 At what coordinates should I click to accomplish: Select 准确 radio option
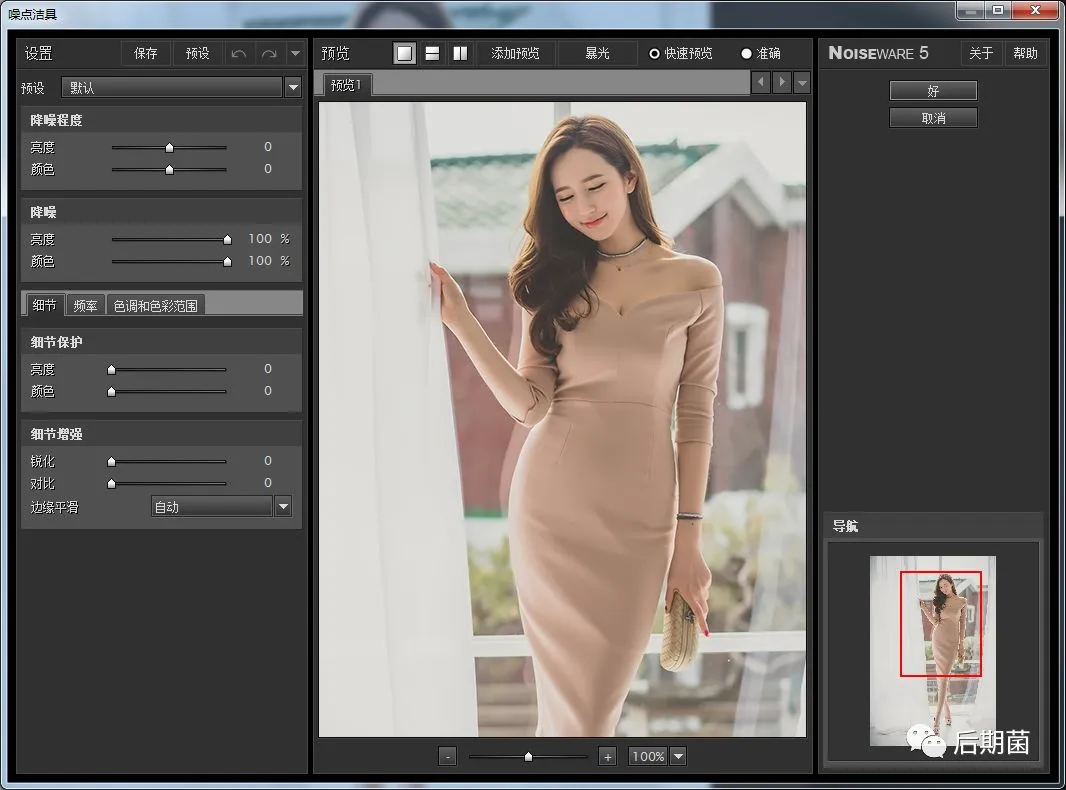(x=761, y=54)
